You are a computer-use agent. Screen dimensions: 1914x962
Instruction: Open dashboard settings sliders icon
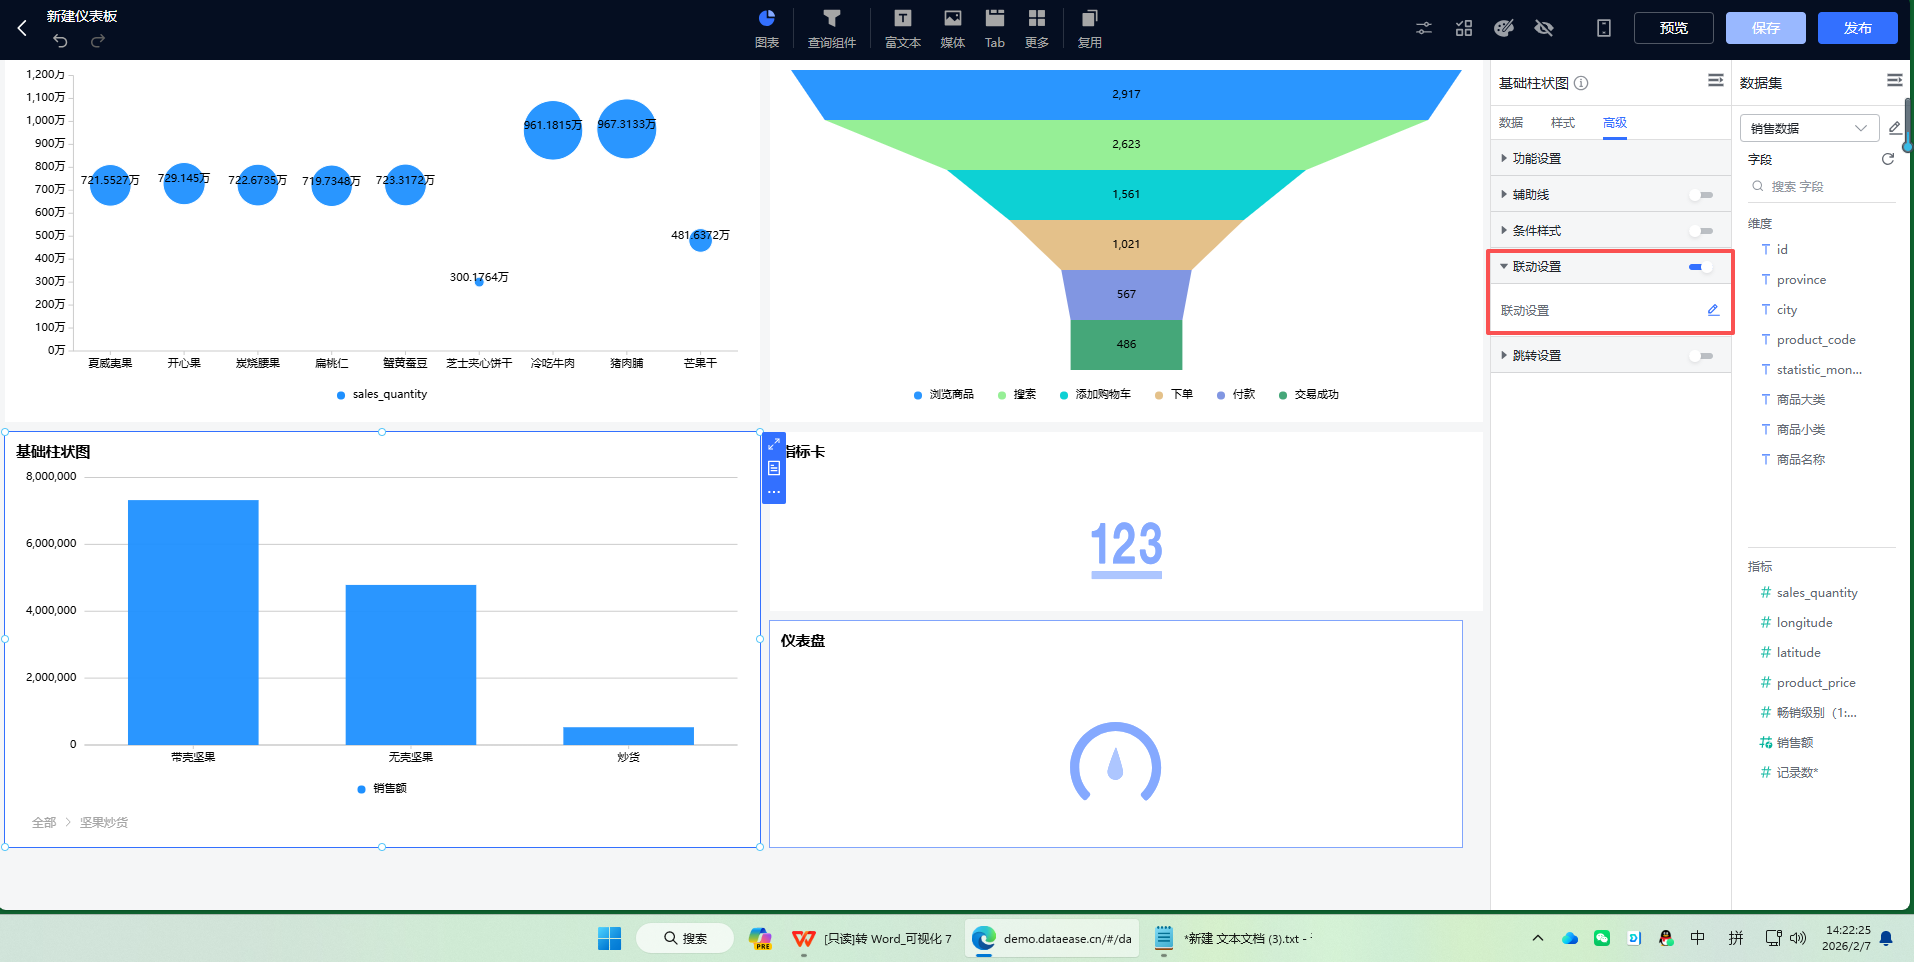[x=1424, y=28]
